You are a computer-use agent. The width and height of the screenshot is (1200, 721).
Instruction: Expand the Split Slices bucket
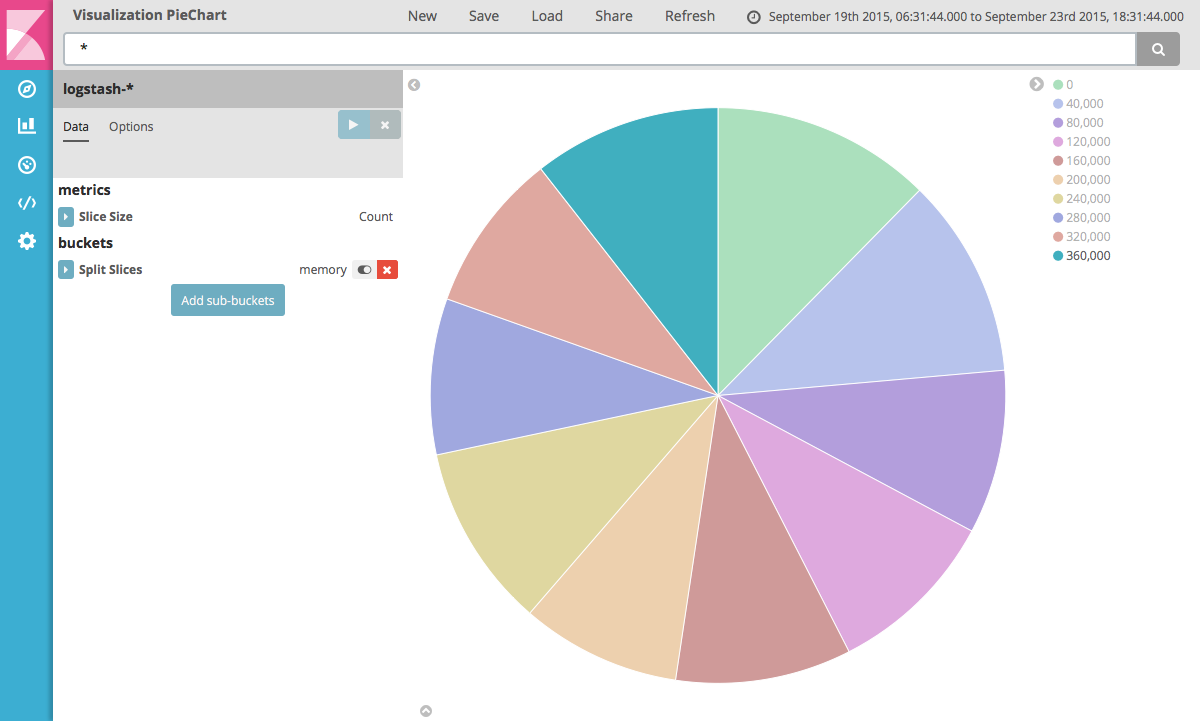click(66, 270)
